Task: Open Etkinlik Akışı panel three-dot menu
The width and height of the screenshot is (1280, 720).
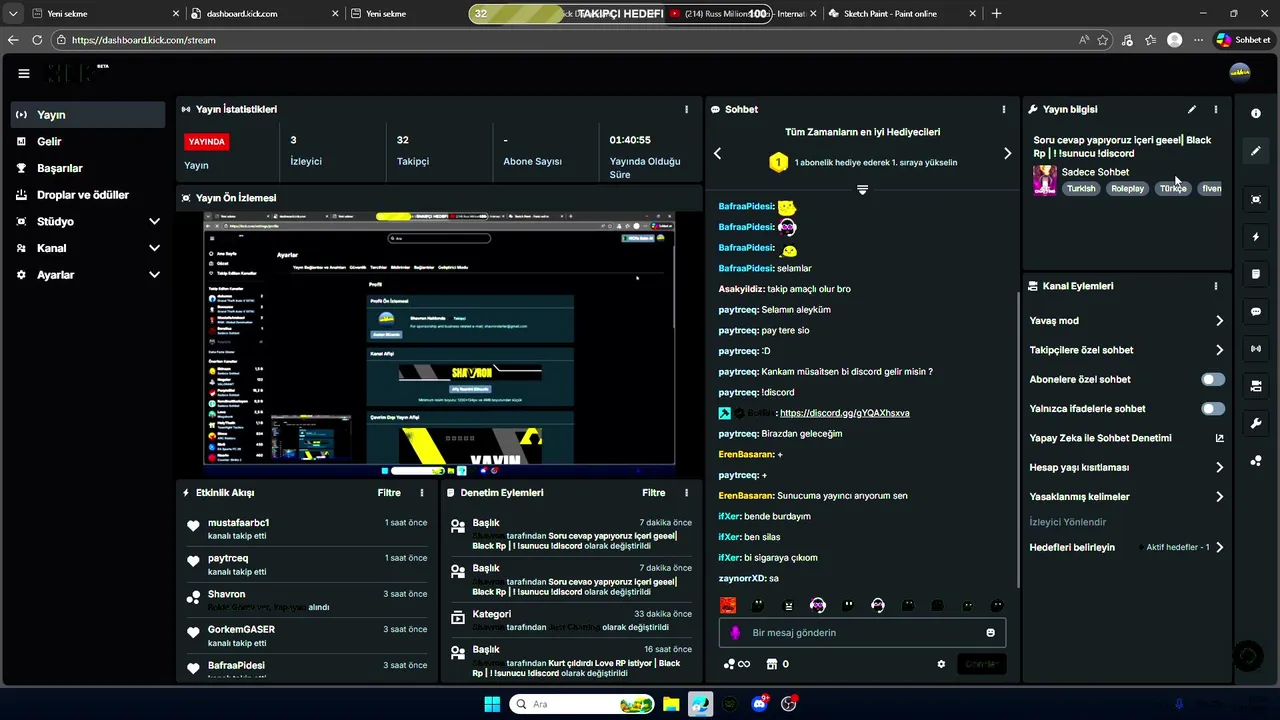Action: (422, 493)
